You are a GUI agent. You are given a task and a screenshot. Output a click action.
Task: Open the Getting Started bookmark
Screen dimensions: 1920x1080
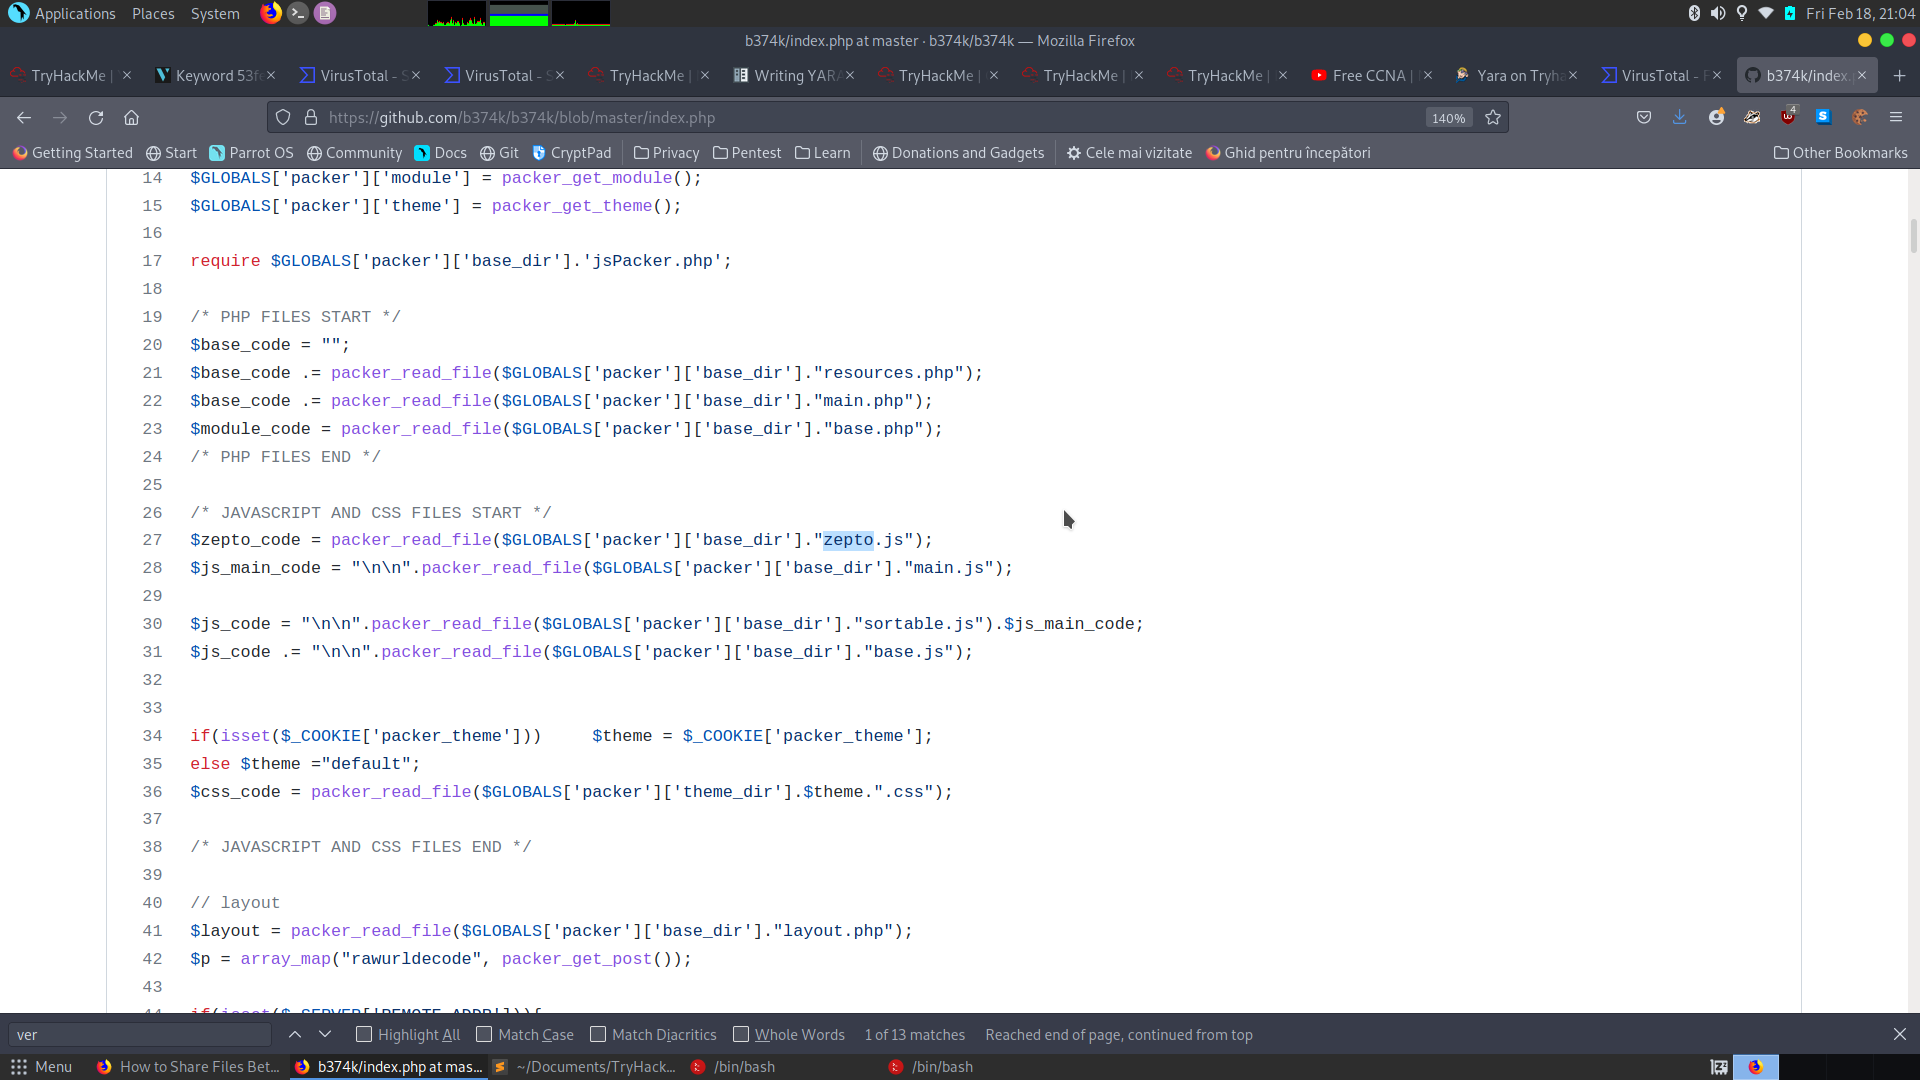tap(72, 153)
